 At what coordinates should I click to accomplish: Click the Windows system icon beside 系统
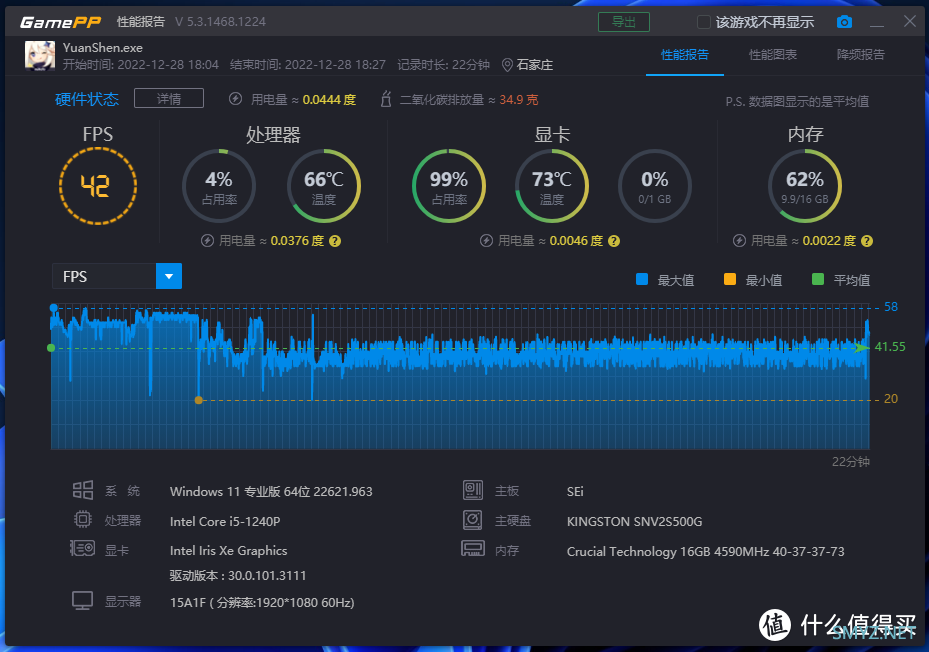coord(83,490)
